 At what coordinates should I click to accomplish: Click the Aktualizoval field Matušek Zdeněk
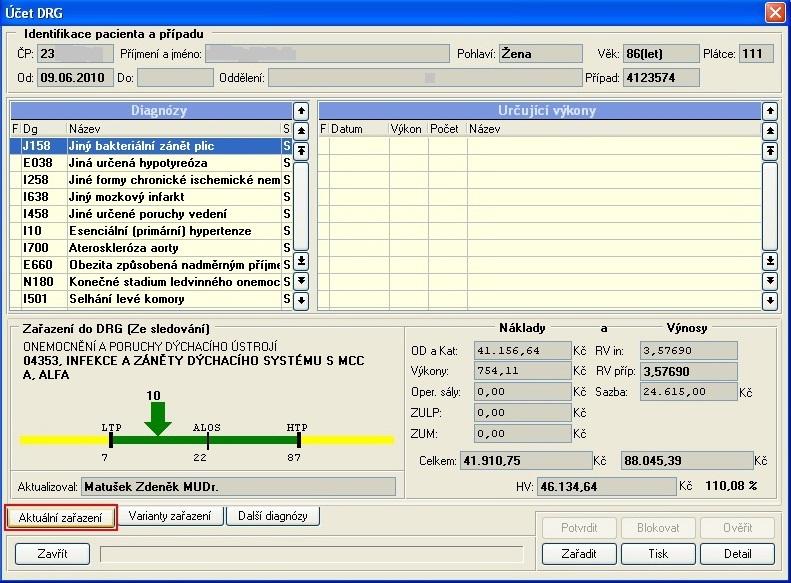click(x=238, y=487)
